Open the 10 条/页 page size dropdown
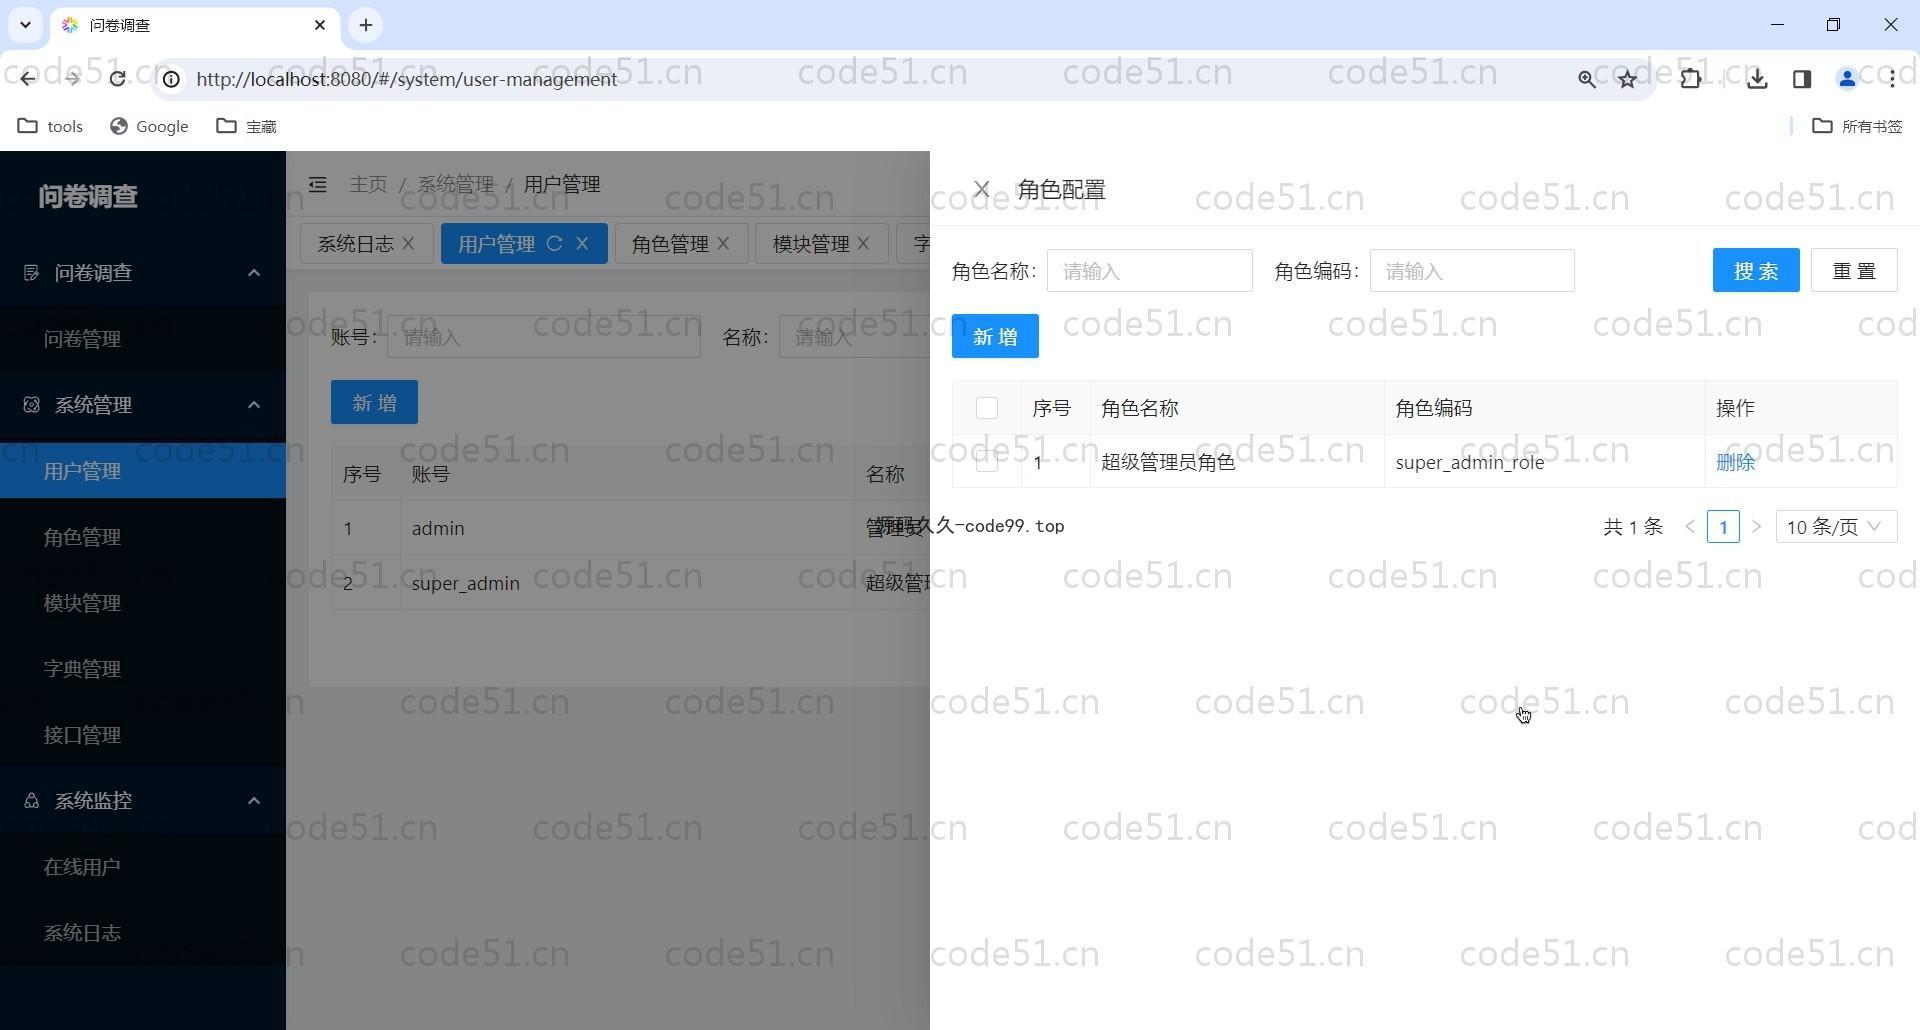The width and height of the screenshot is (1920, 1030). click(1835, 527)
